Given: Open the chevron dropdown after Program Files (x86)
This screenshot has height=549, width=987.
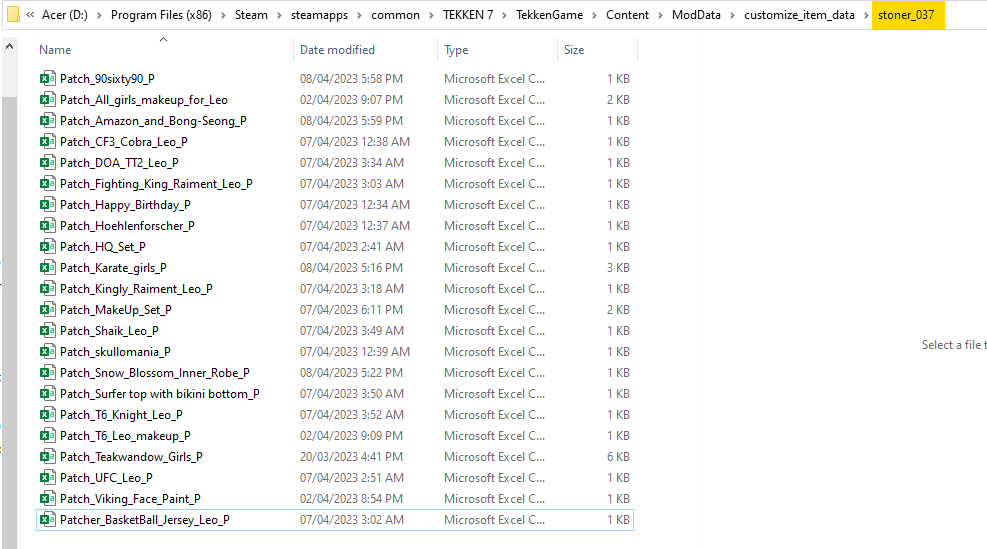Looking at the screenshot, I should (x=223, y=15).
